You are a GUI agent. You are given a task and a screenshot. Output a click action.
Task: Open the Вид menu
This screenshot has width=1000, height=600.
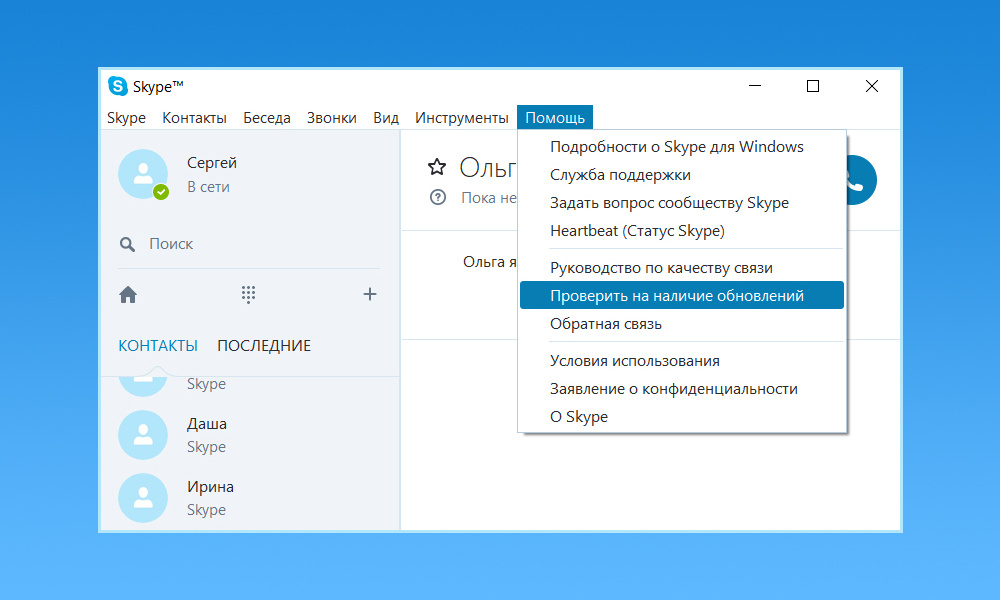pyautogui.click(x=386, y=118)
